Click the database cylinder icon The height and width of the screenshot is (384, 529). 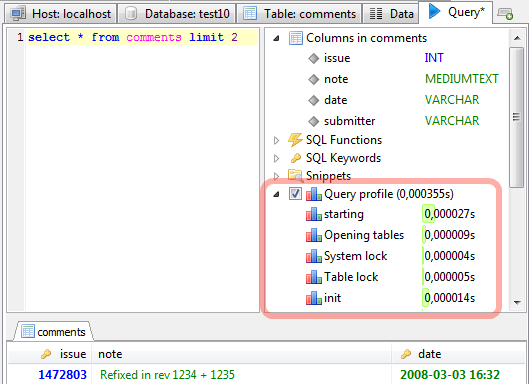131,13
